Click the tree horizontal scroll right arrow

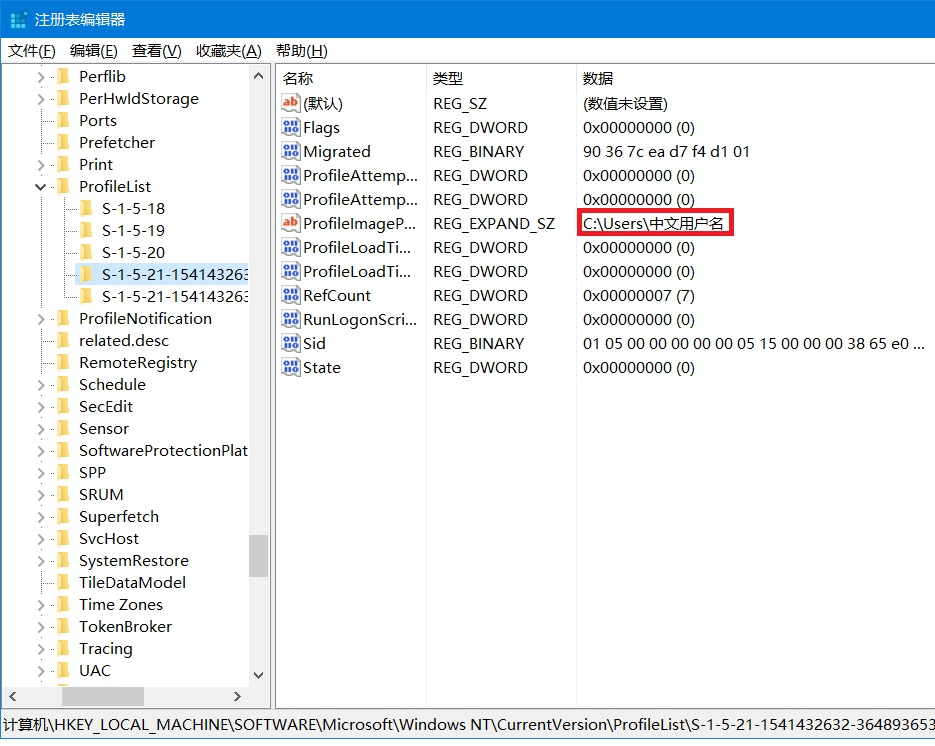click(x=237, y=696)
